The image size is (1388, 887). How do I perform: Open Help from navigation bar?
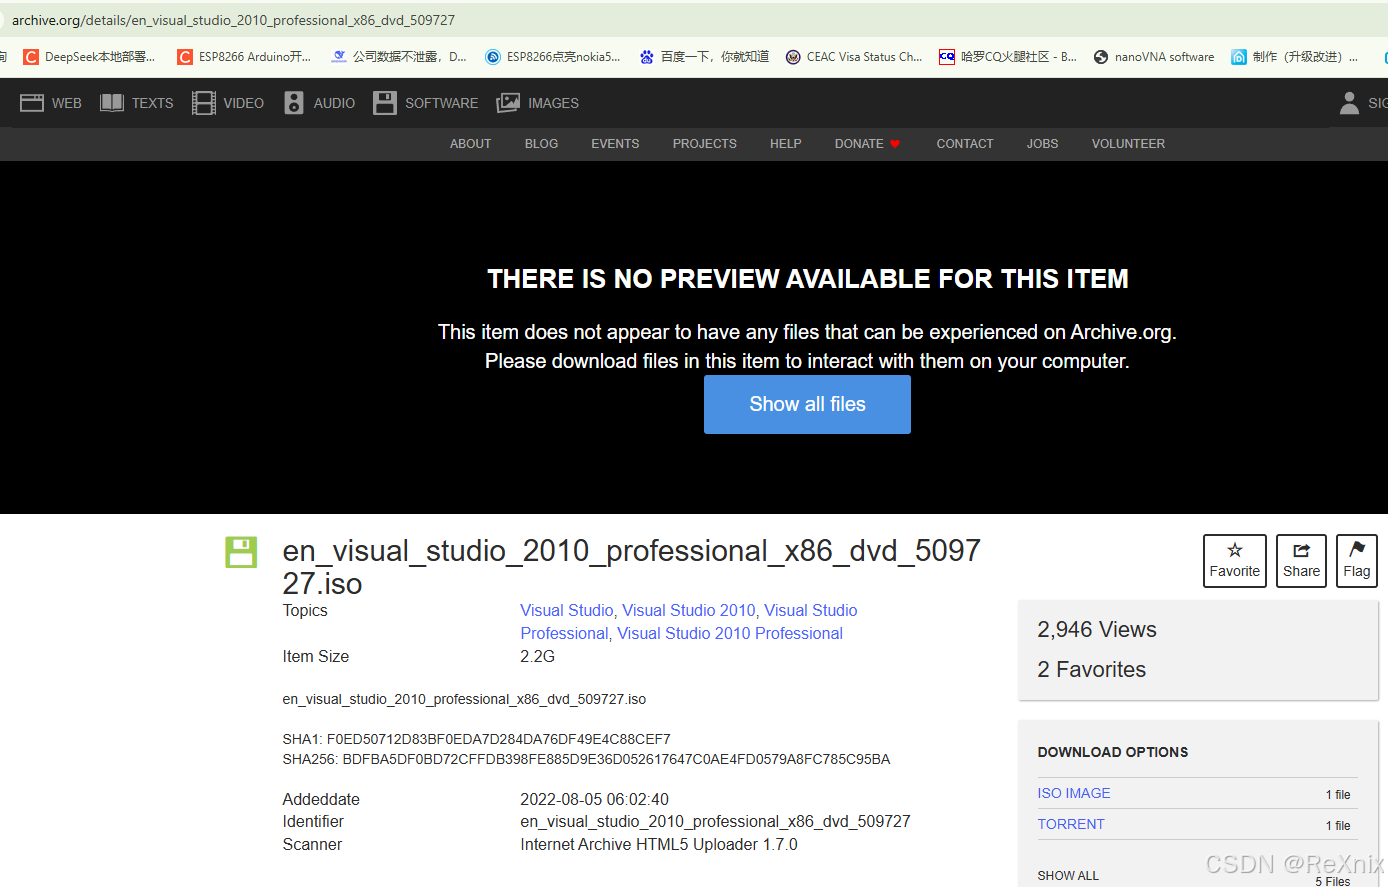pyautogui.click(x=785, y=144)
